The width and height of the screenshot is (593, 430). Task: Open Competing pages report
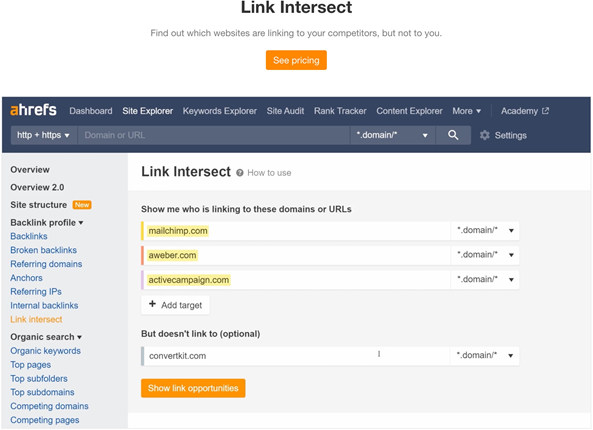(x=45, y=420)
